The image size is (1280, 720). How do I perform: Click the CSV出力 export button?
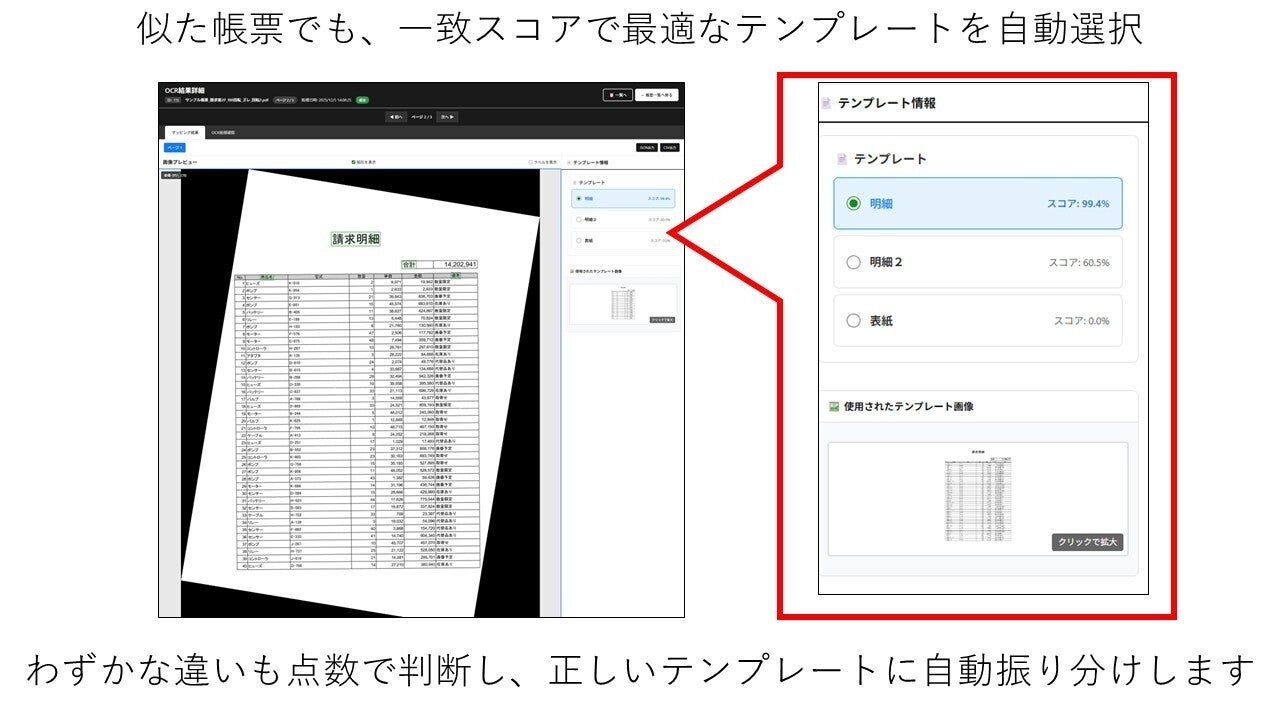[669, 147]
